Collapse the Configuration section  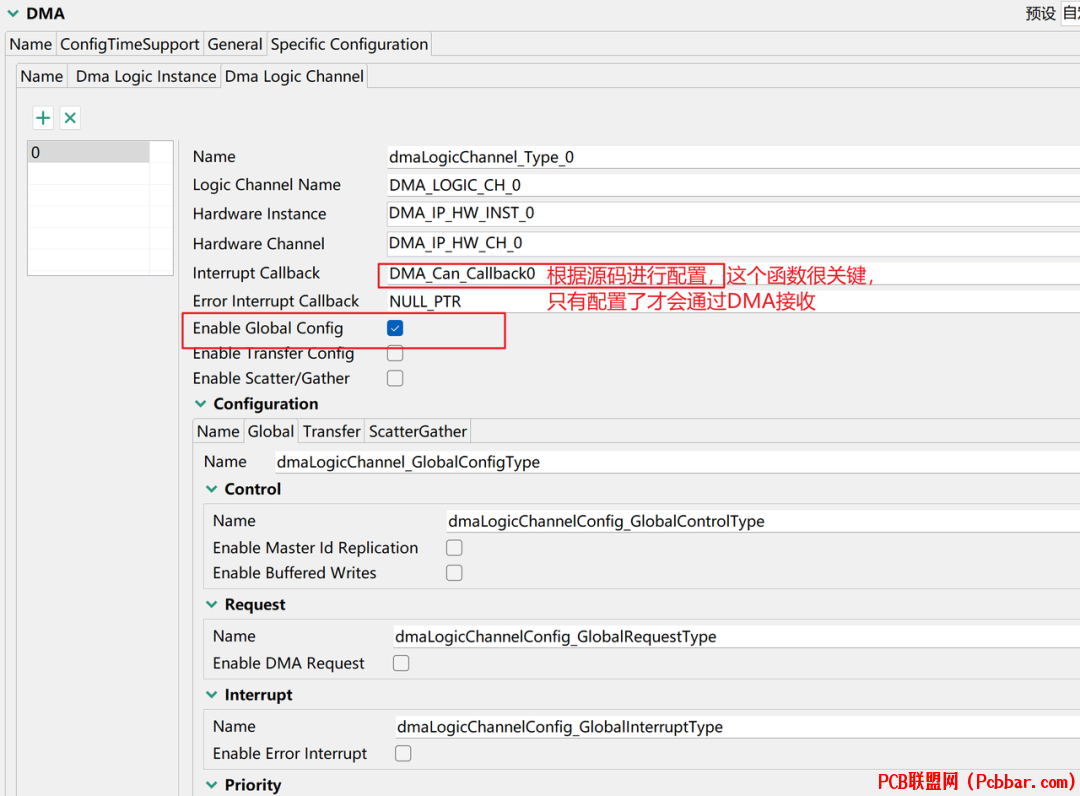[x=200, y=404]
